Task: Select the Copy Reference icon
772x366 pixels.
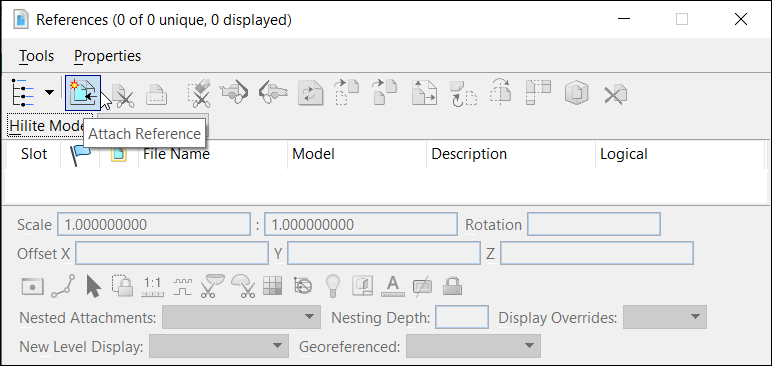Action: 386,92
